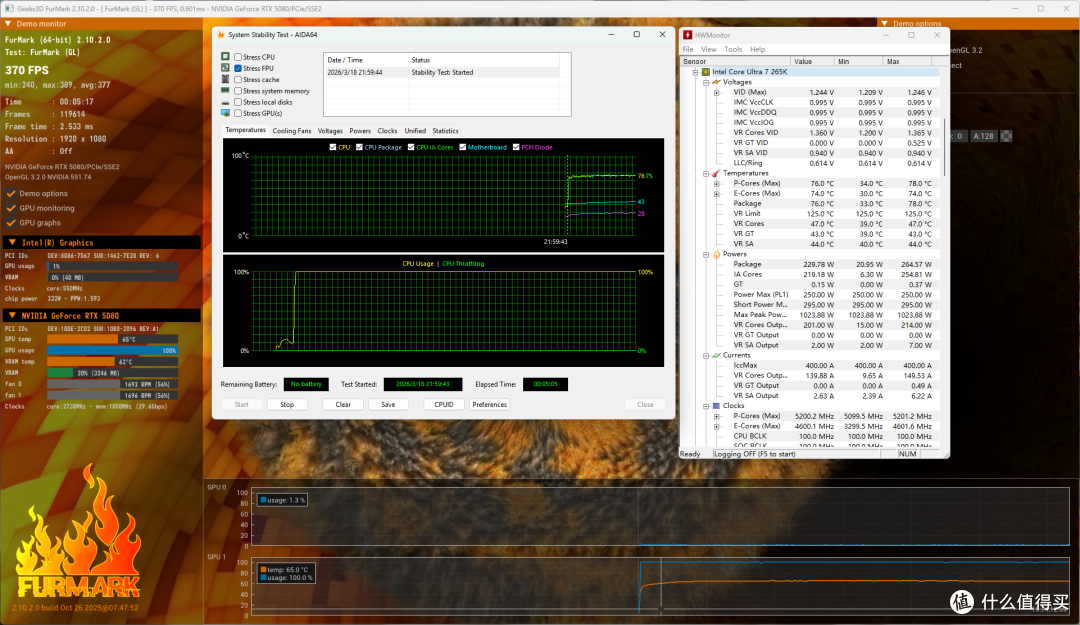The image size is (1080, 625).
Task: Click the FurMark app icon in the title bar
Action: [9, 9]
